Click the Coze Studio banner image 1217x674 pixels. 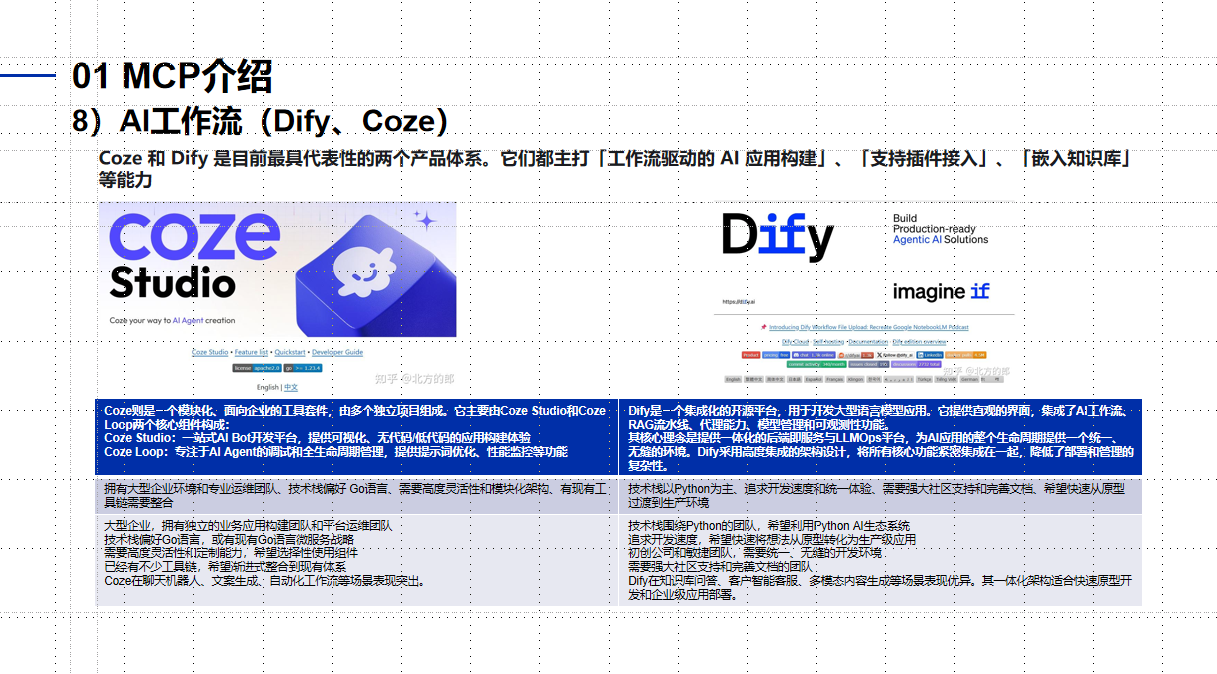click(x=277, y=270)
